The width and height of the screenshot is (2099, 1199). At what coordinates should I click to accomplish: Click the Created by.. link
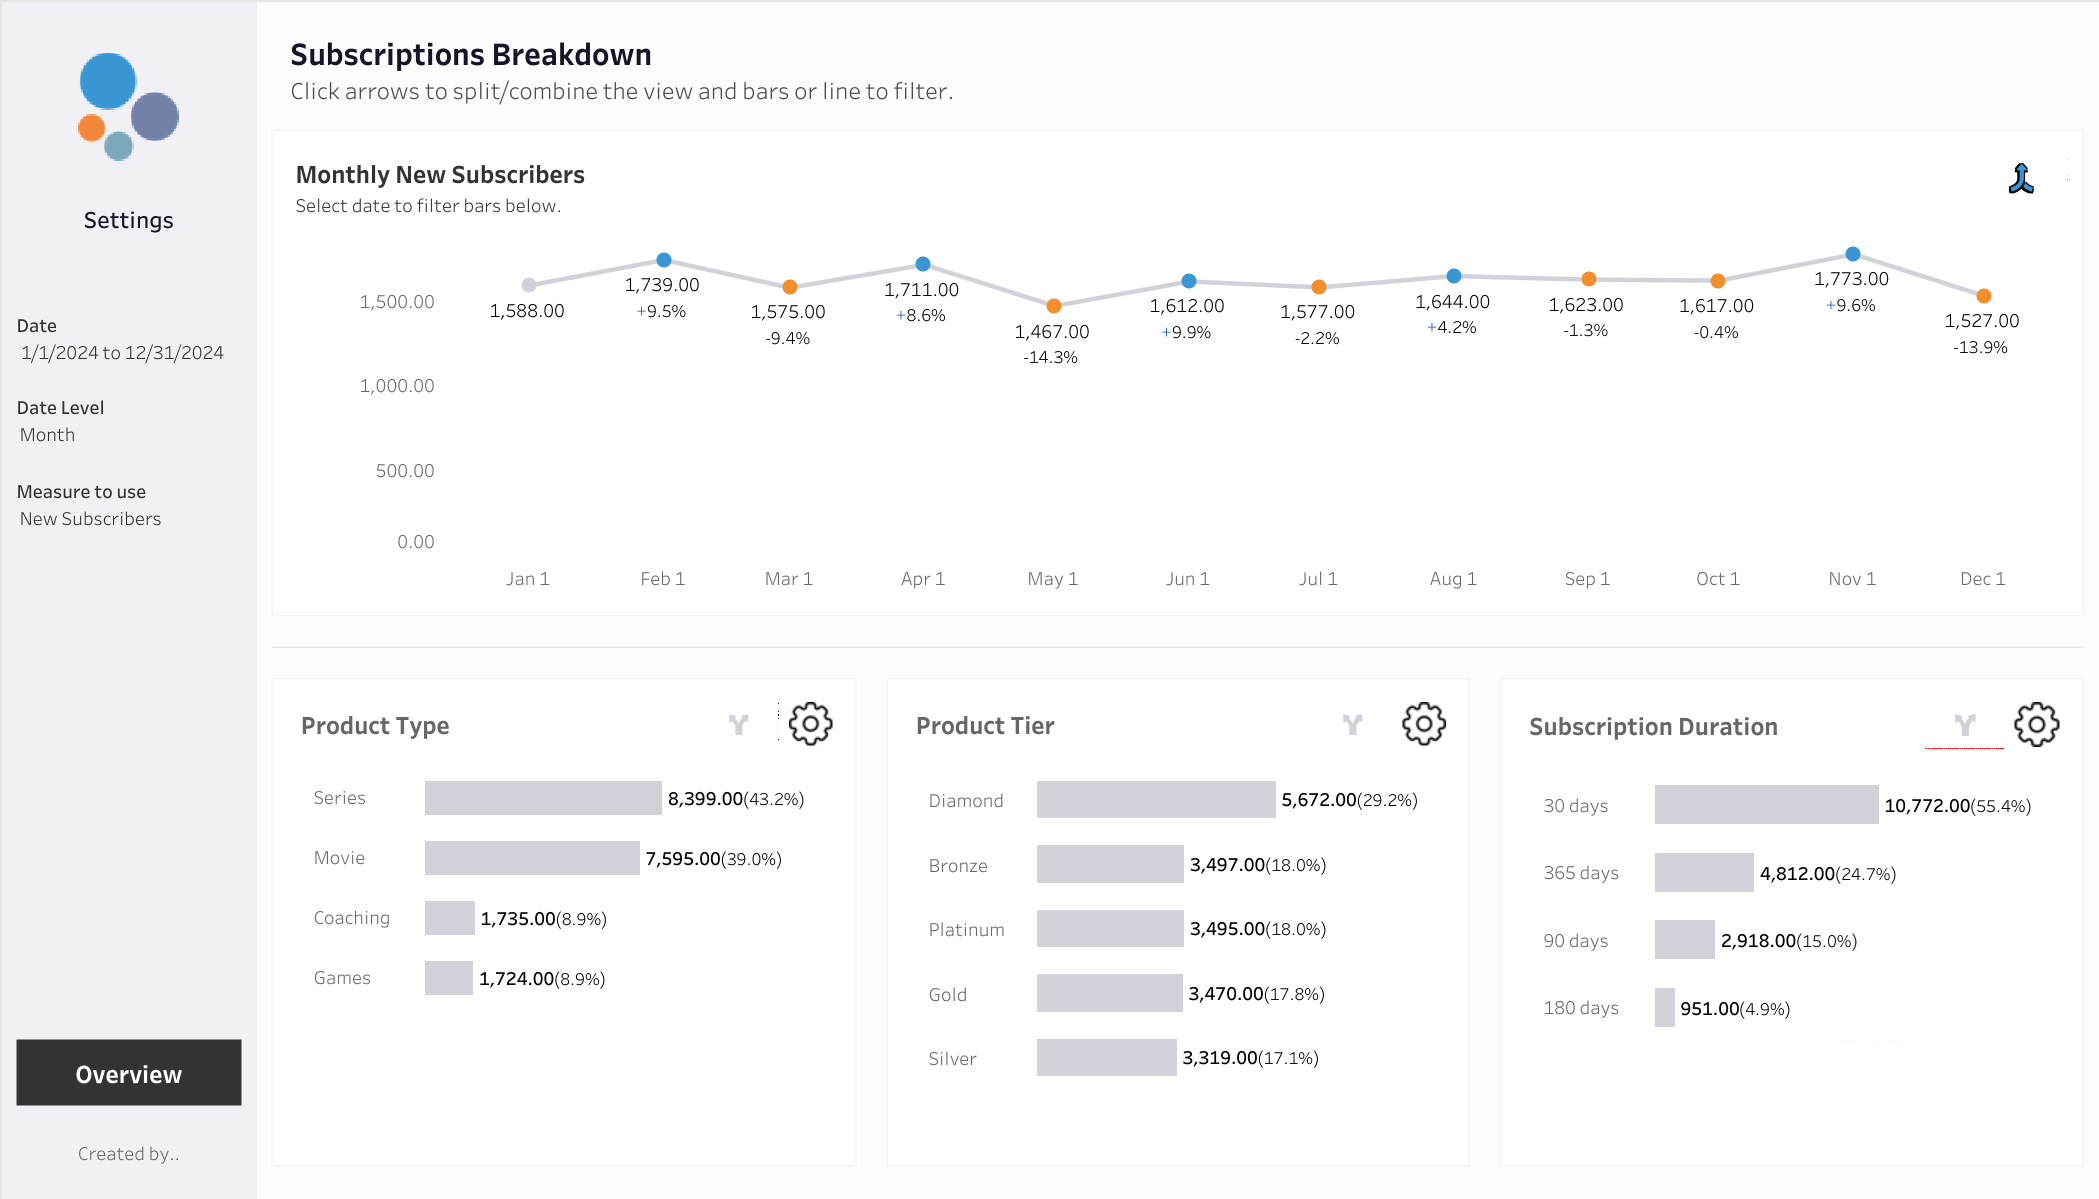(128, 1154)
